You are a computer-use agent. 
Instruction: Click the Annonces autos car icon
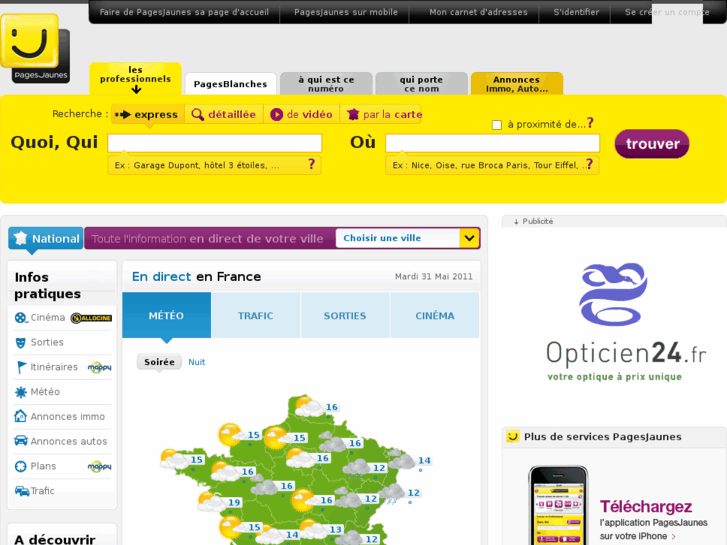point(21,440)
